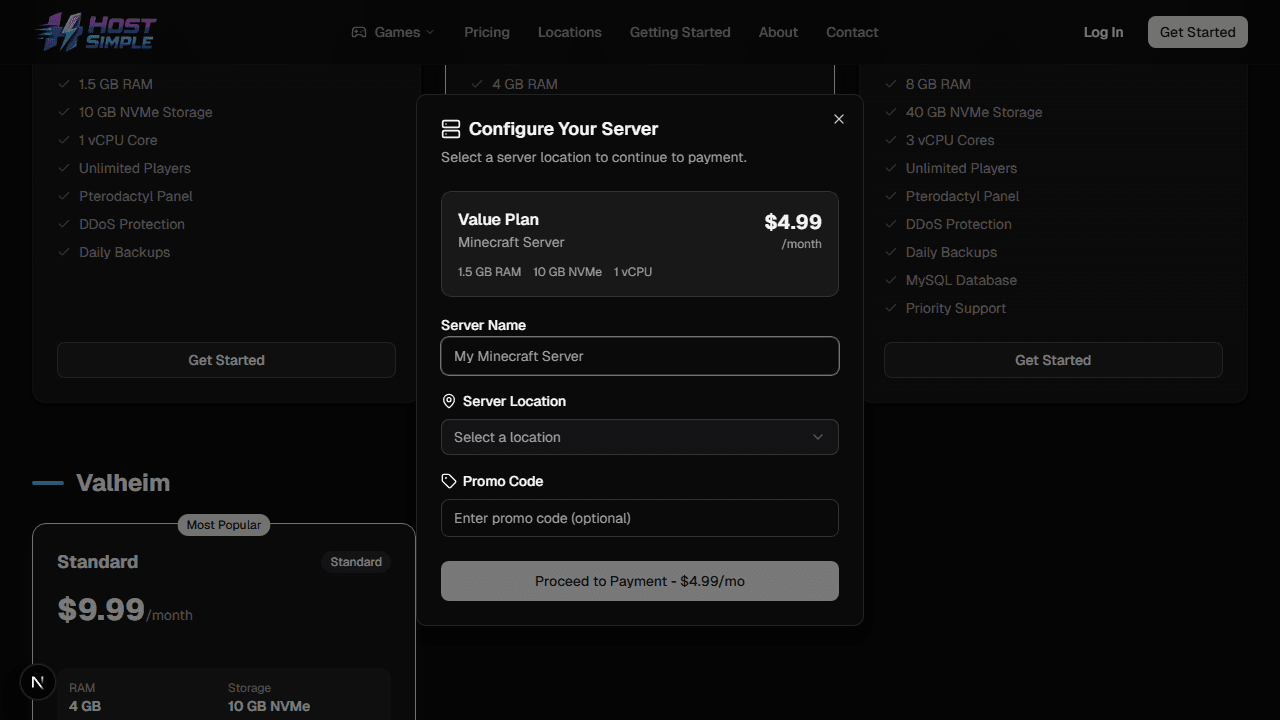Go to the Pricing page
This screenshot has width=1280, height=720.
point(487,32)
